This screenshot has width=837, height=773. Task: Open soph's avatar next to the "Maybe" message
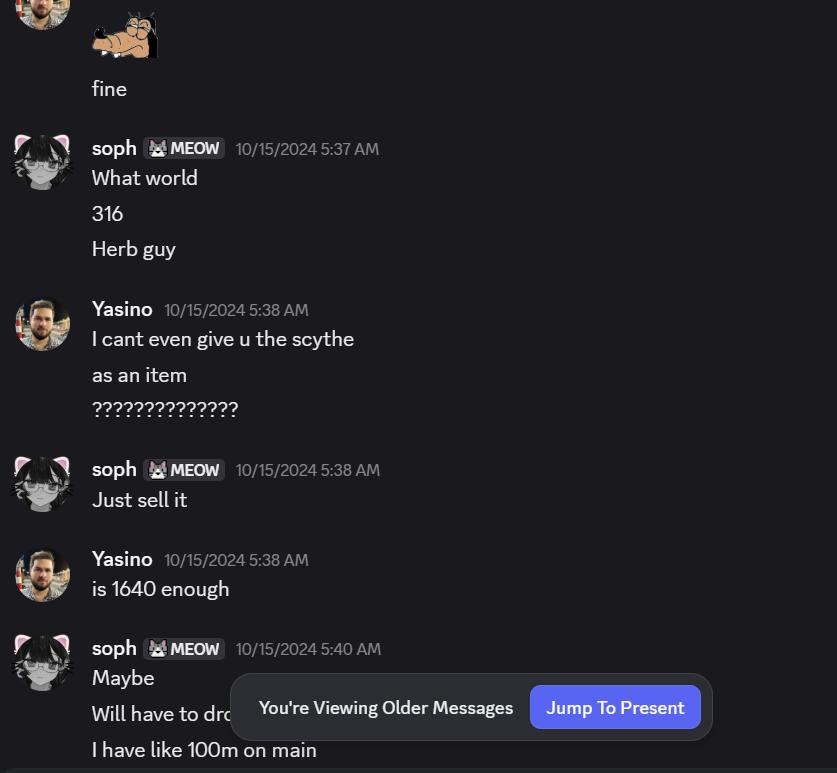pyautogui.click(x=42, y=663)
